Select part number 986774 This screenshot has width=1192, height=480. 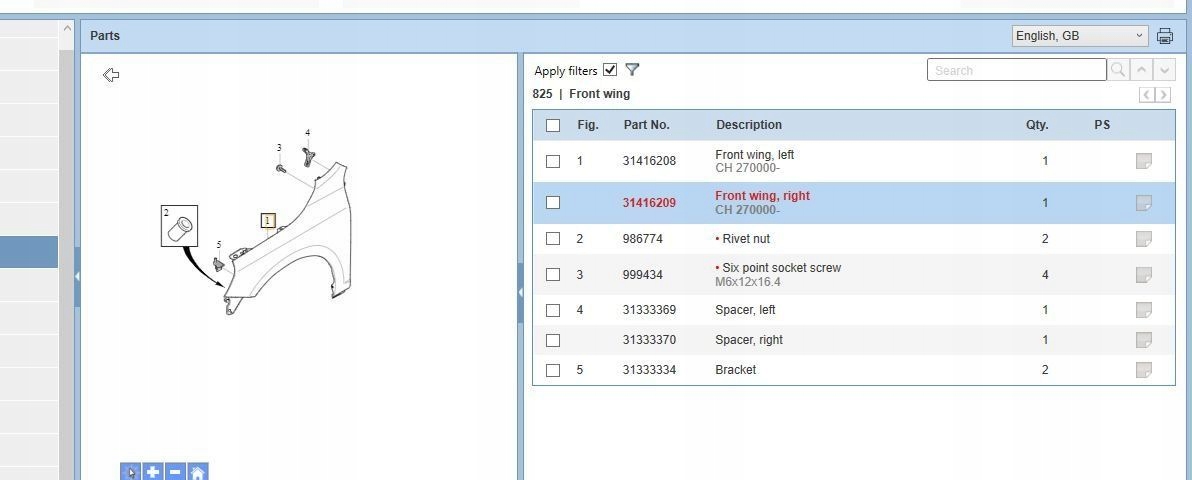click(642, 239)
